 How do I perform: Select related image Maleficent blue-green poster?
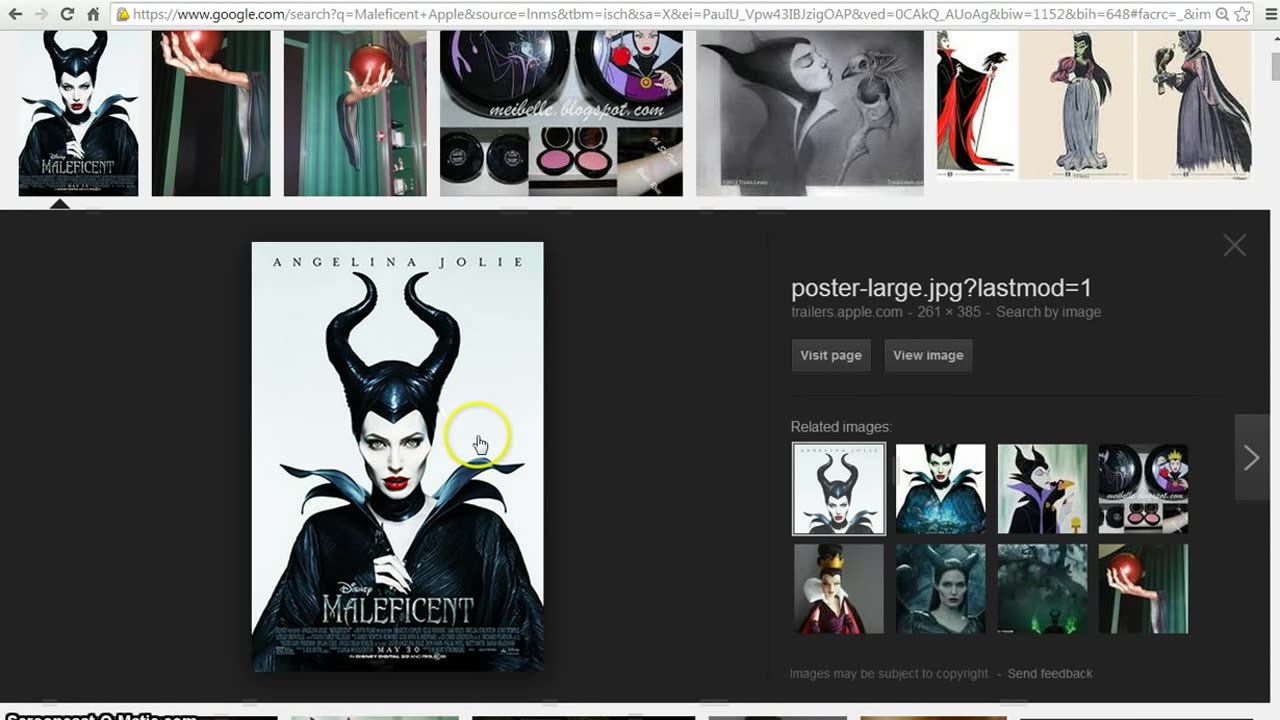(x=940, y=489)
